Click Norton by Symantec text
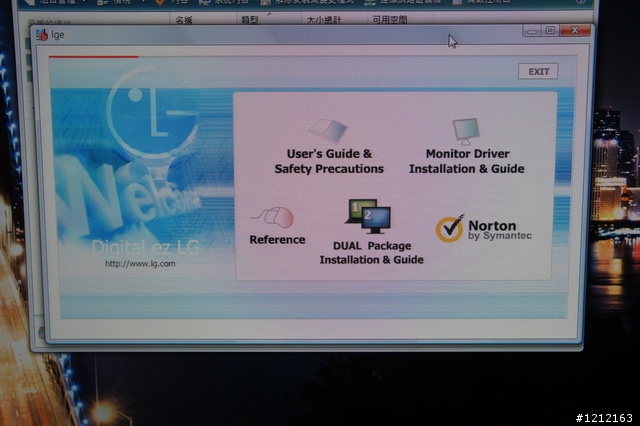The image size is (640, 426). tap(500, 230)
